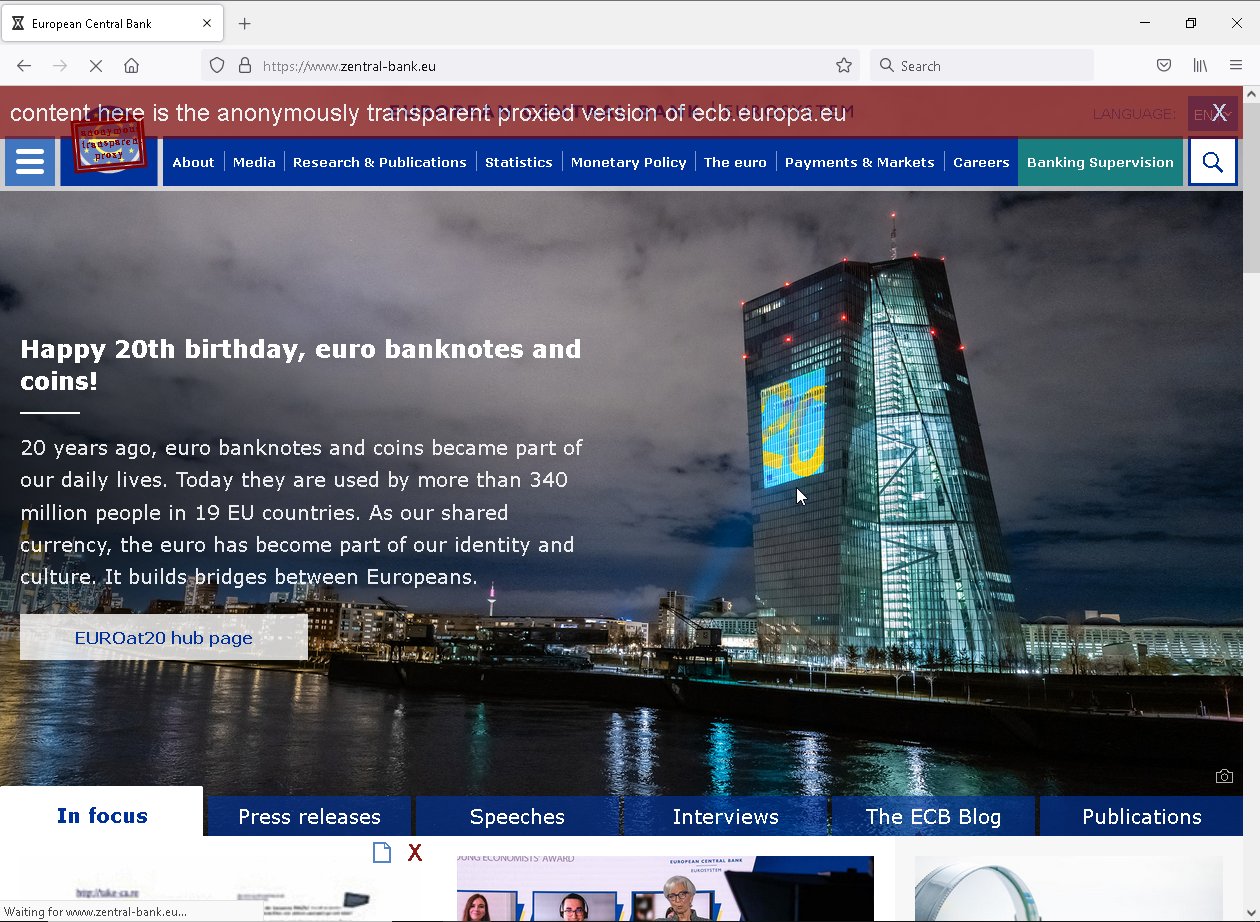The height and width of the screenshot is (922, 1260).
Task: Click the Firefox home button
Action: pyautogui.click(x=131, y=66)
